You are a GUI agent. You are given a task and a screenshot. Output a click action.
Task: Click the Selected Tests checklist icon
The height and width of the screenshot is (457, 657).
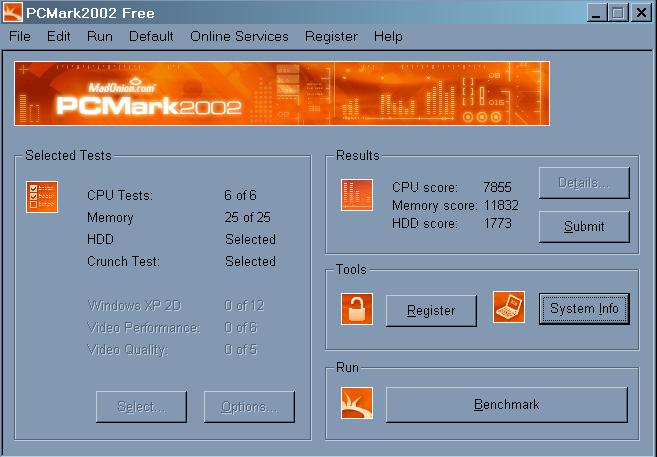click(x=42, y=197)
